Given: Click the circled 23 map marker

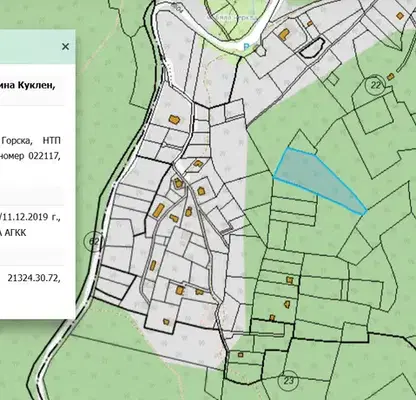Looking at the screenshot, I should [288, 380].
